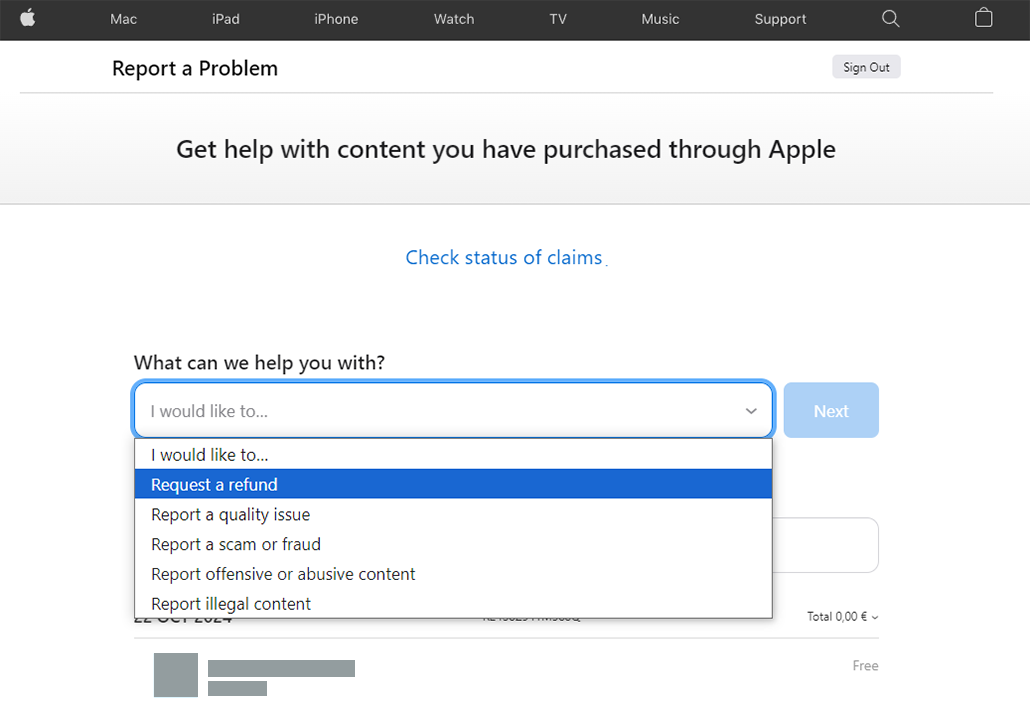Choose 'Report illegal content' option
This screenshot has height=714, width=1030.
pyautogui.click(x=453, y=604)
